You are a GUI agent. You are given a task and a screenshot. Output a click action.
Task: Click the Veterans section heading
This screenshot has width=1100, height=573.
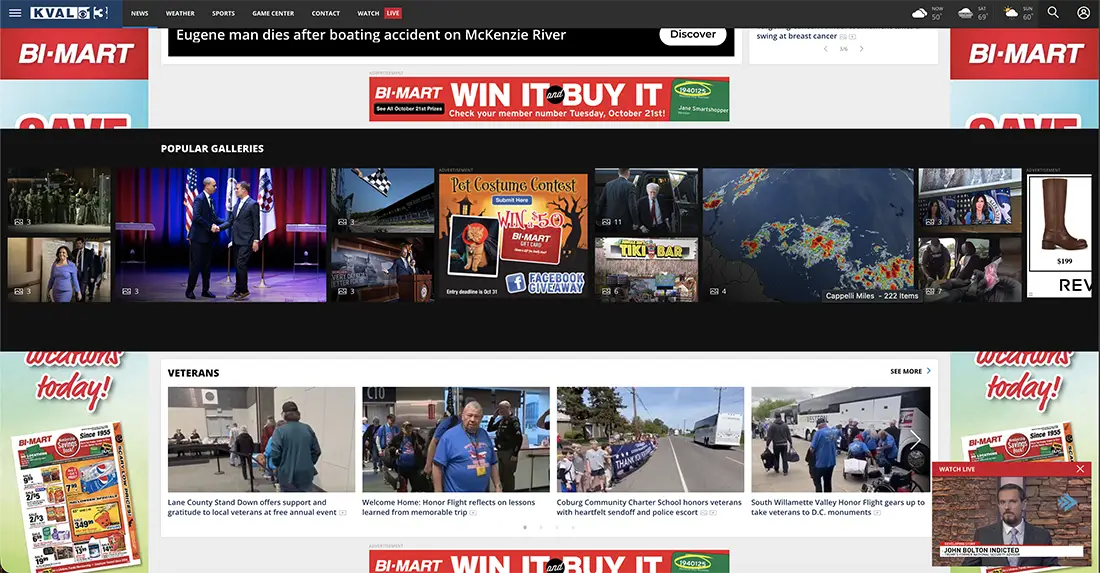tap(194, 373)
